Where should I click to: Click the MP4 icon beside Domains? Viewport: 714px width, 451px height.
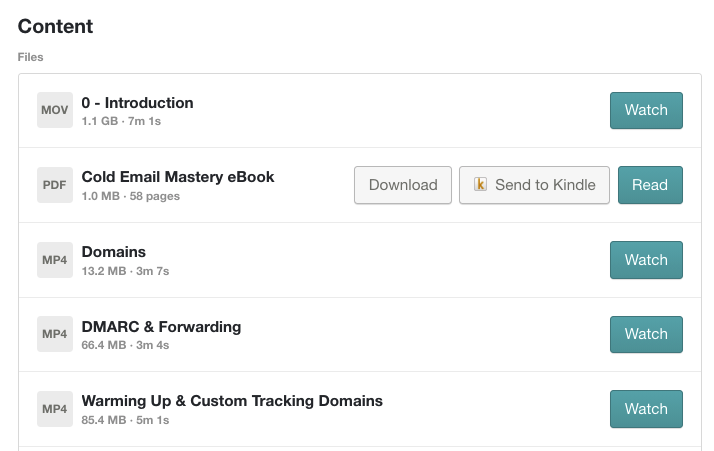click(x=55, y=260)
